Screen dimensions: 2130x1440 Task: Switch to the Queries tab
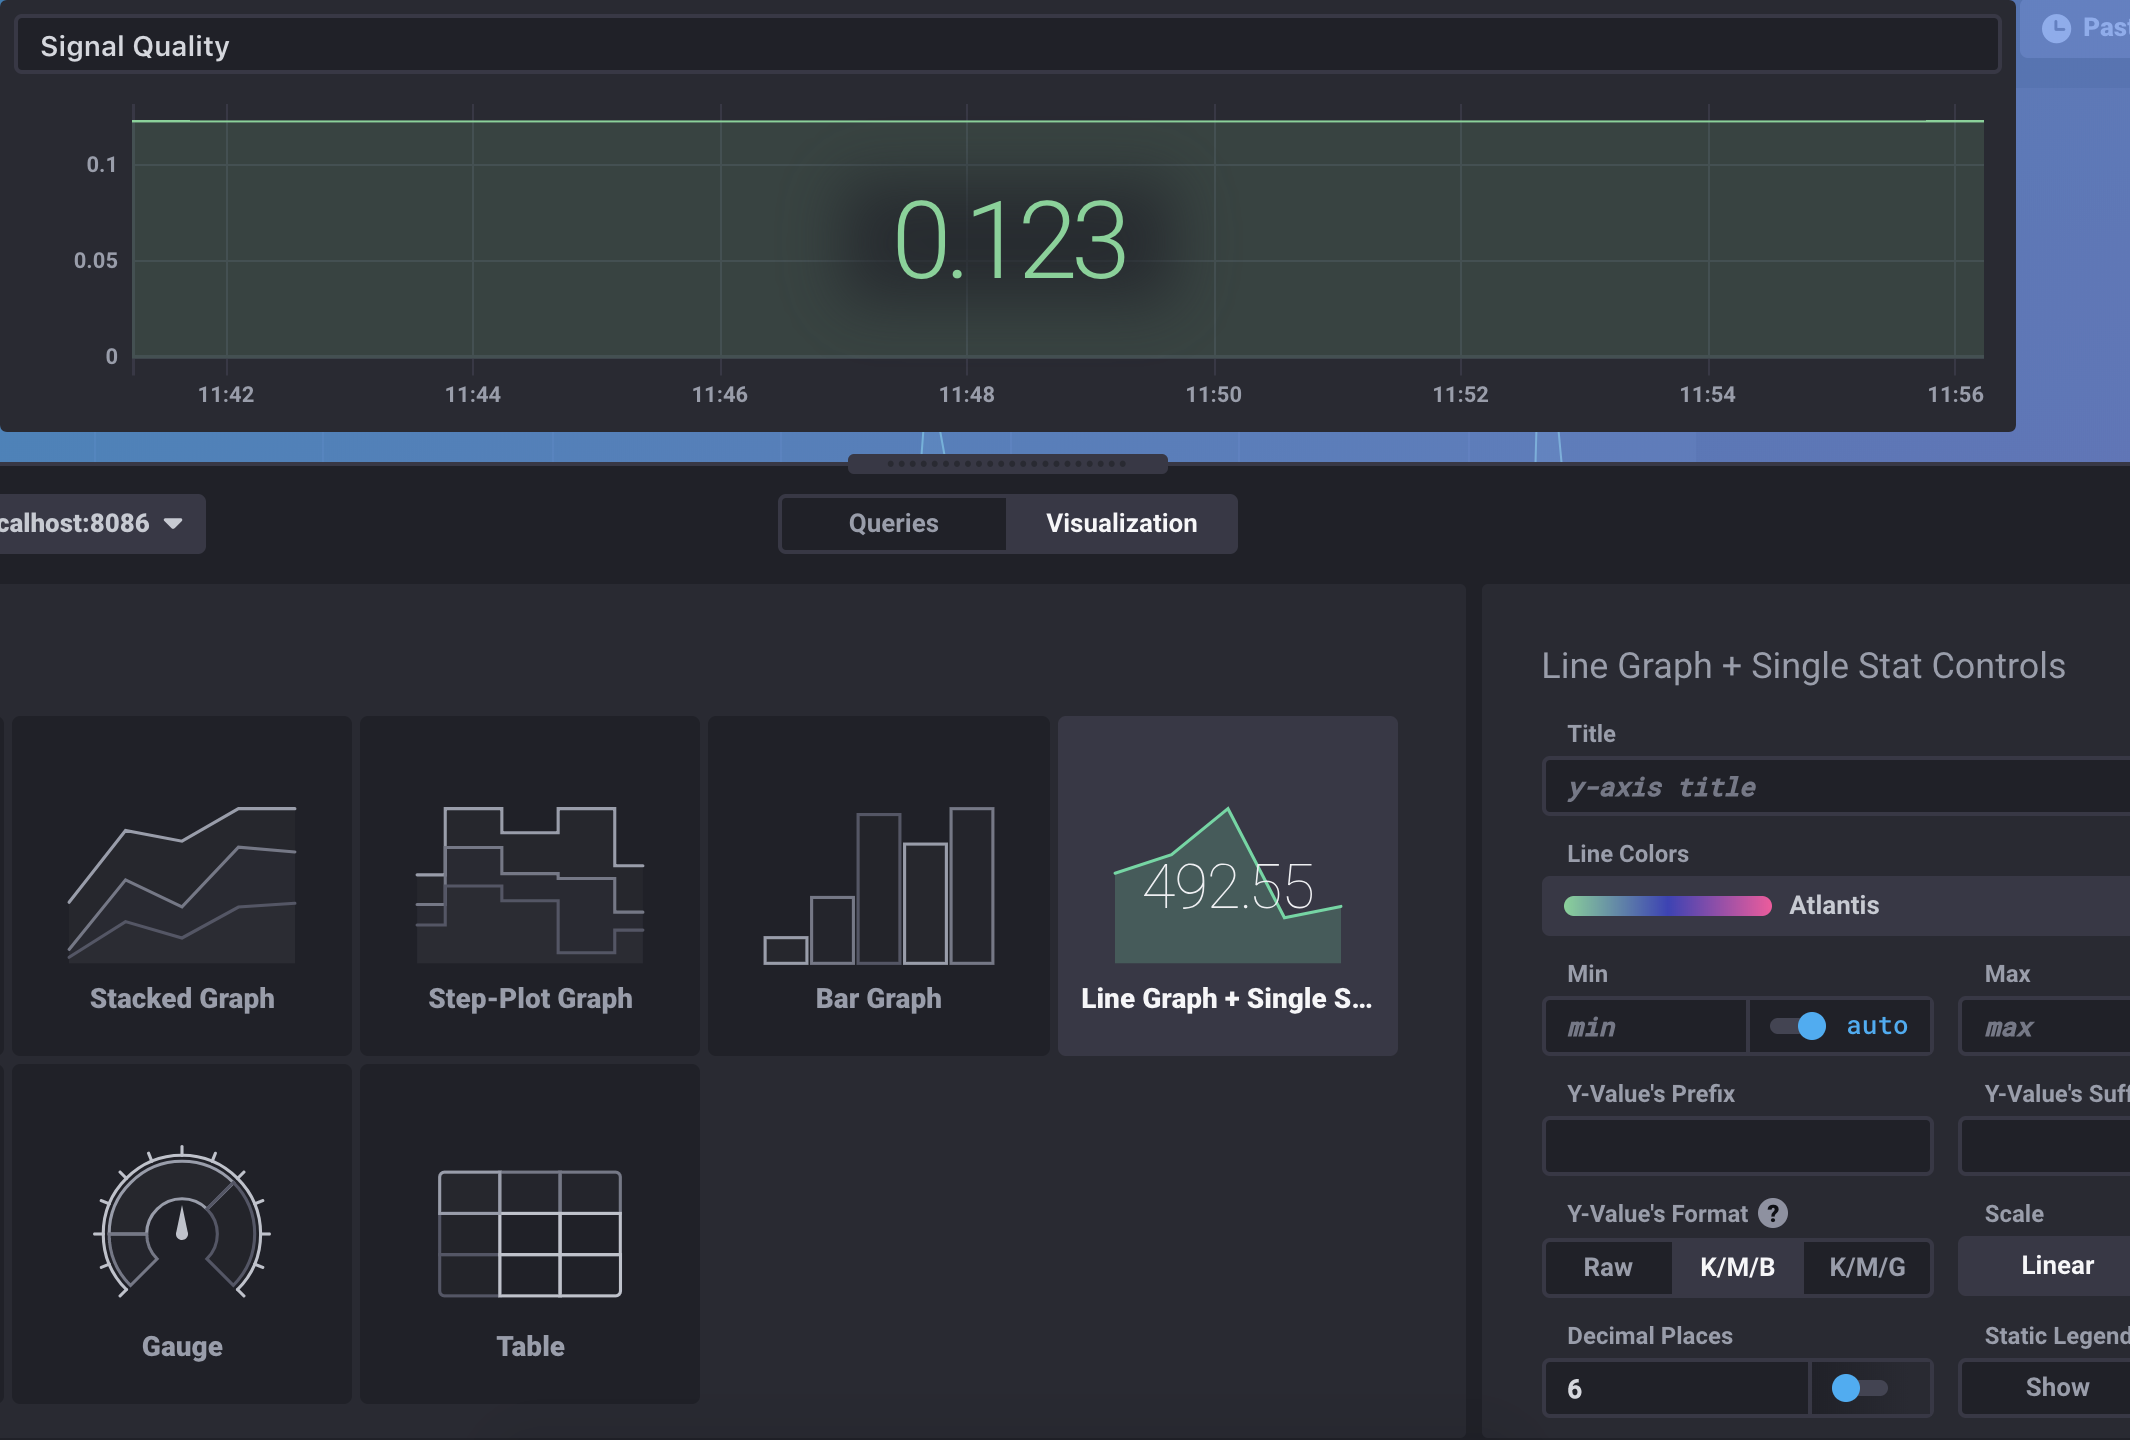892,523
